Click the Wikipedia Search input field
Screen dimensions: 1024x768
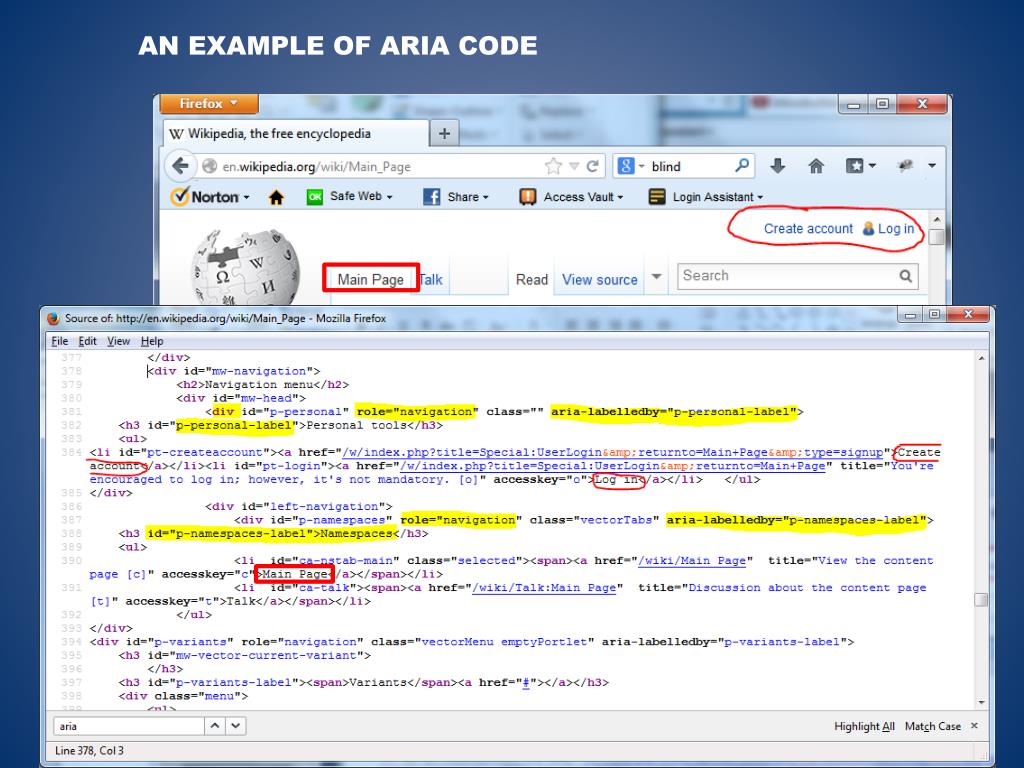[788, 276]
